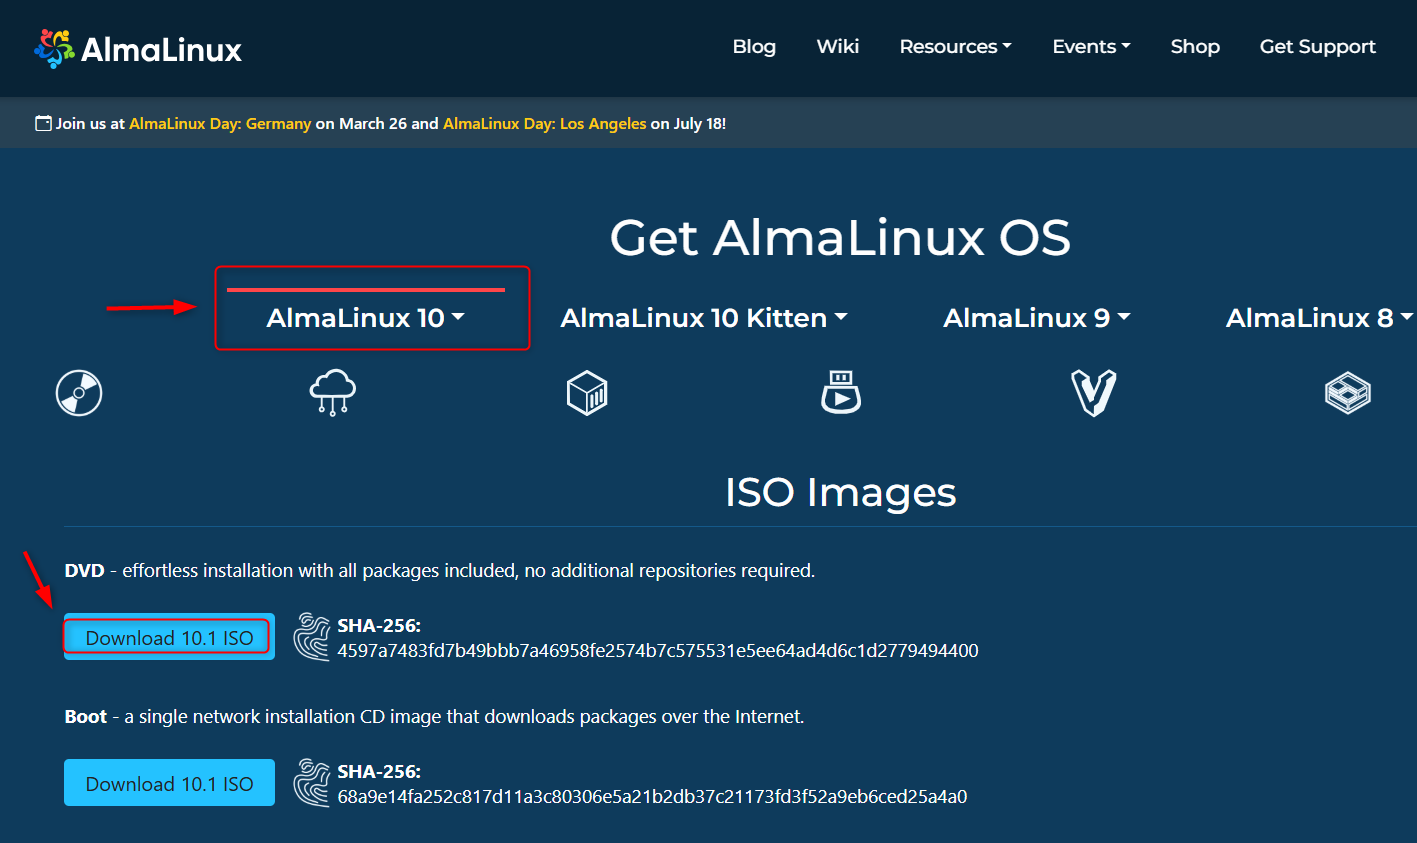Click the stacked-boards Raspberry Pi icon
Screen dimensions: 1417x843
1347,392
